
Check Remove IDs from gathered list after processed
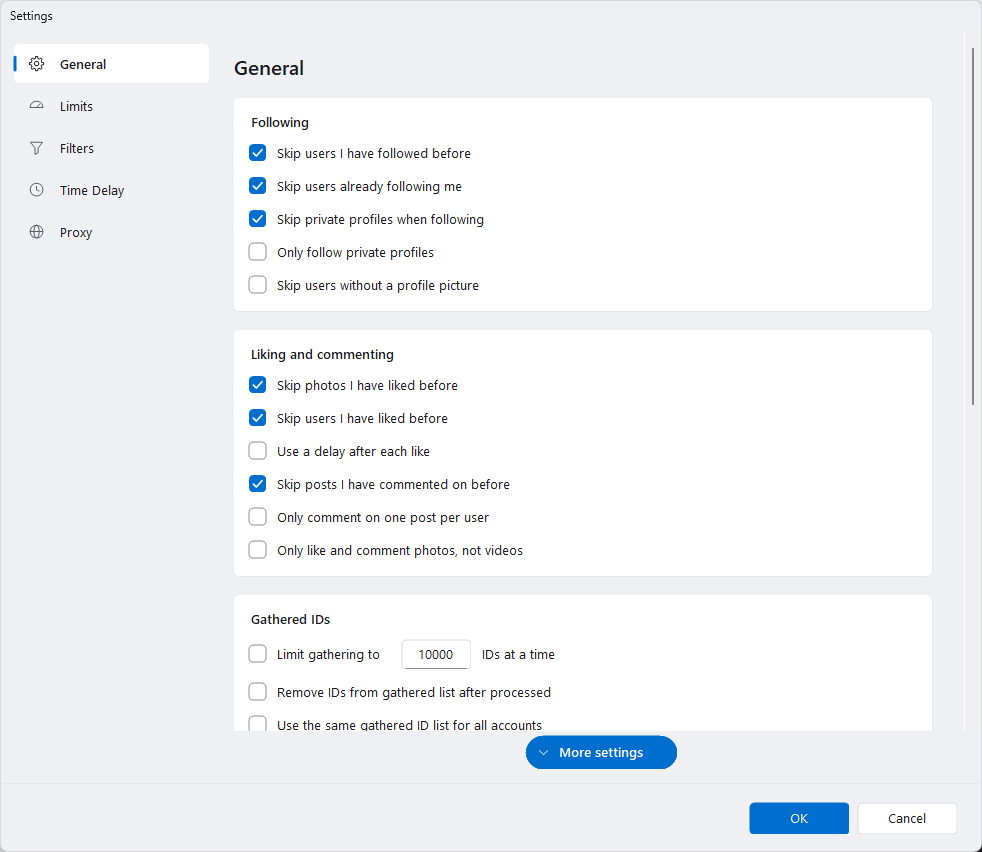(x=257, y=692)
